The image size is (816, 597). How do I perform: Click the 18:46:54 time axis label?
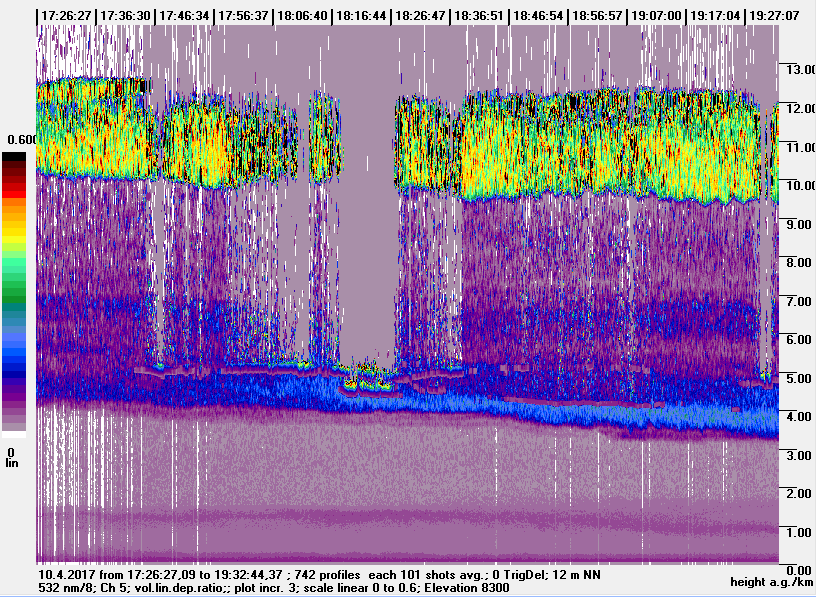(538, 16)
